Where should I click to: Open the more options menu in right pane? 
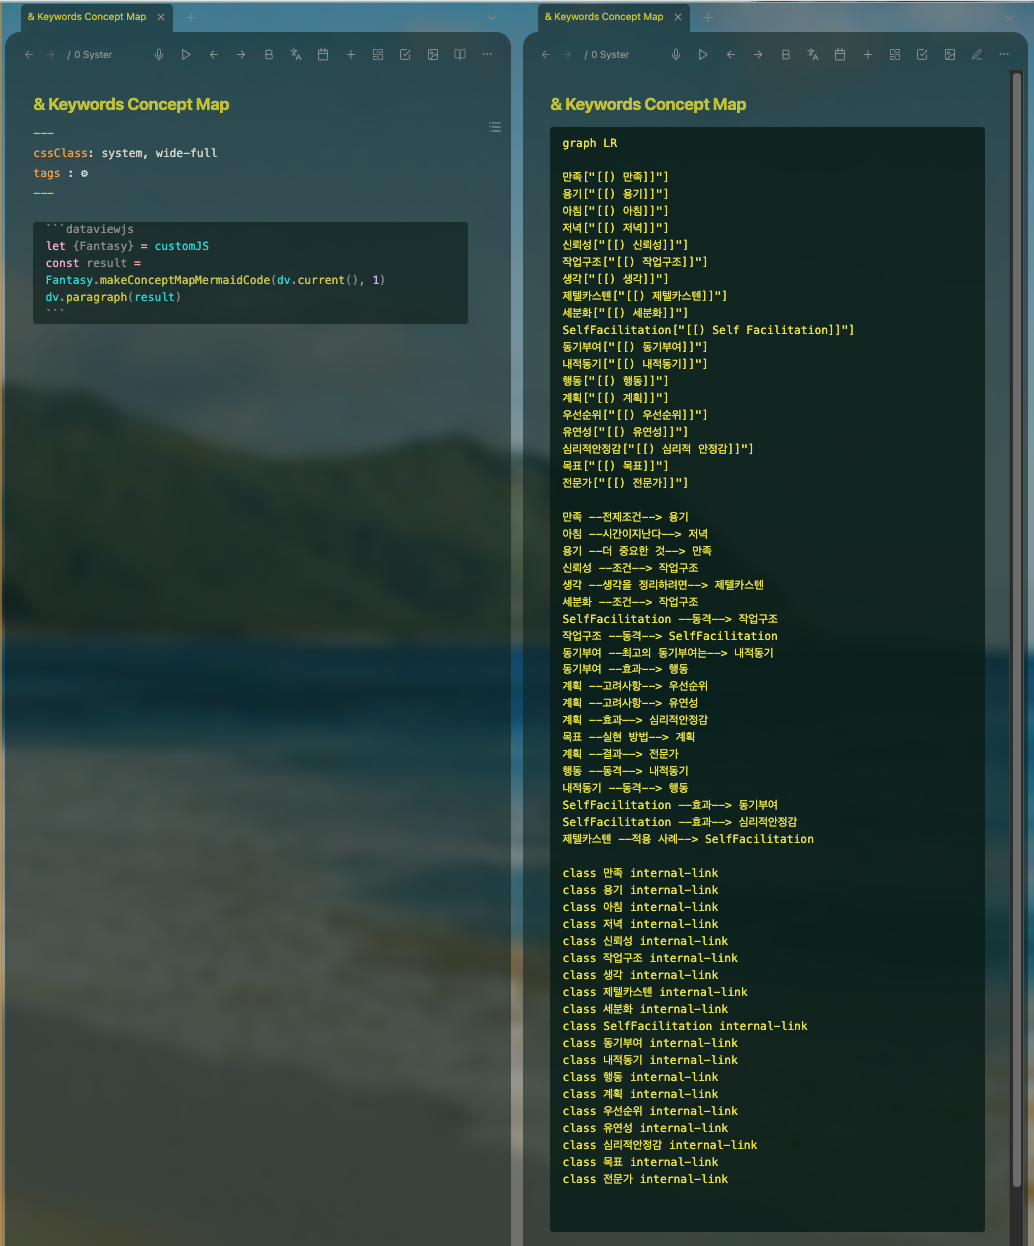click(1004, 55)
